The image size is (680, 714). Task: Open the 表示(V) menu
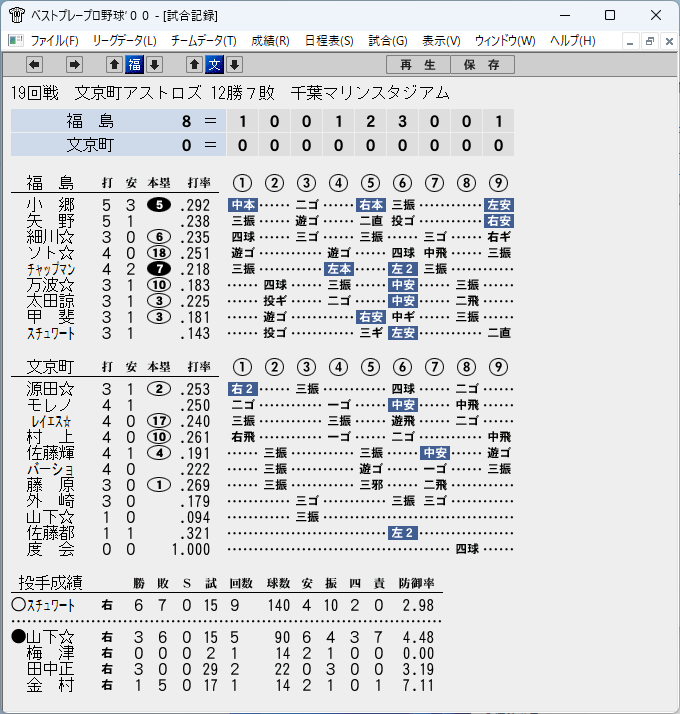(441, 41)
